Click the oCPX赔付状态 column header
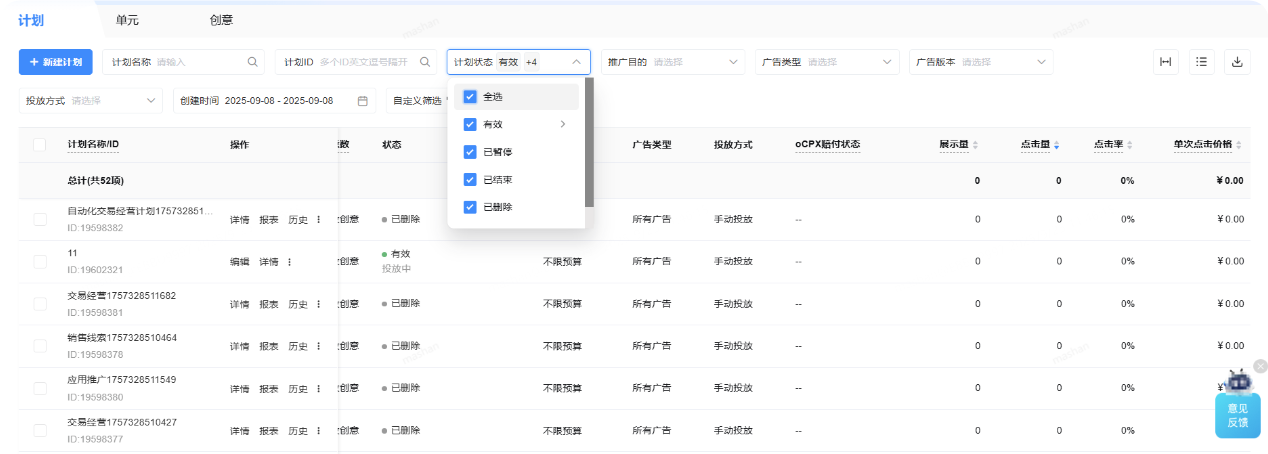 coord(828,145)
